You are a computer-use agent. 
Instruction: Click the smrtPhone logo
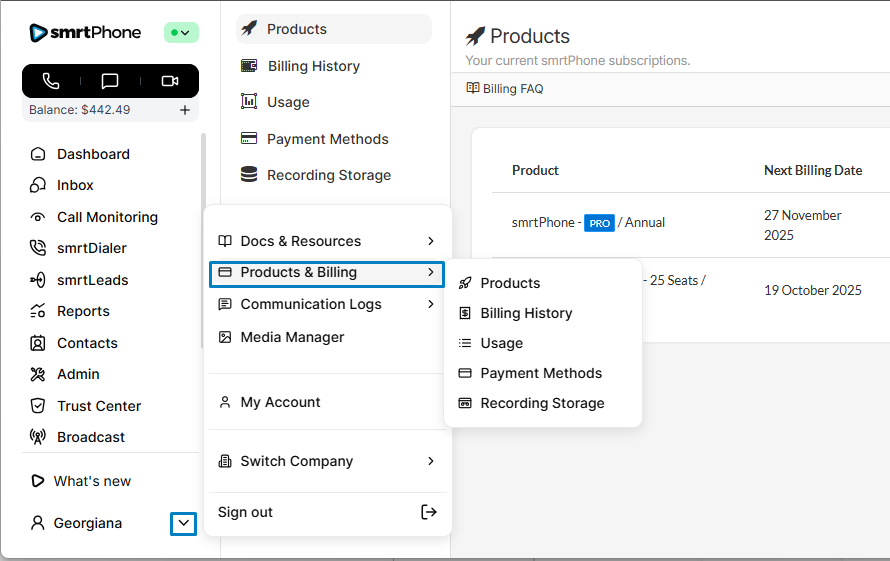pos(85,33)
